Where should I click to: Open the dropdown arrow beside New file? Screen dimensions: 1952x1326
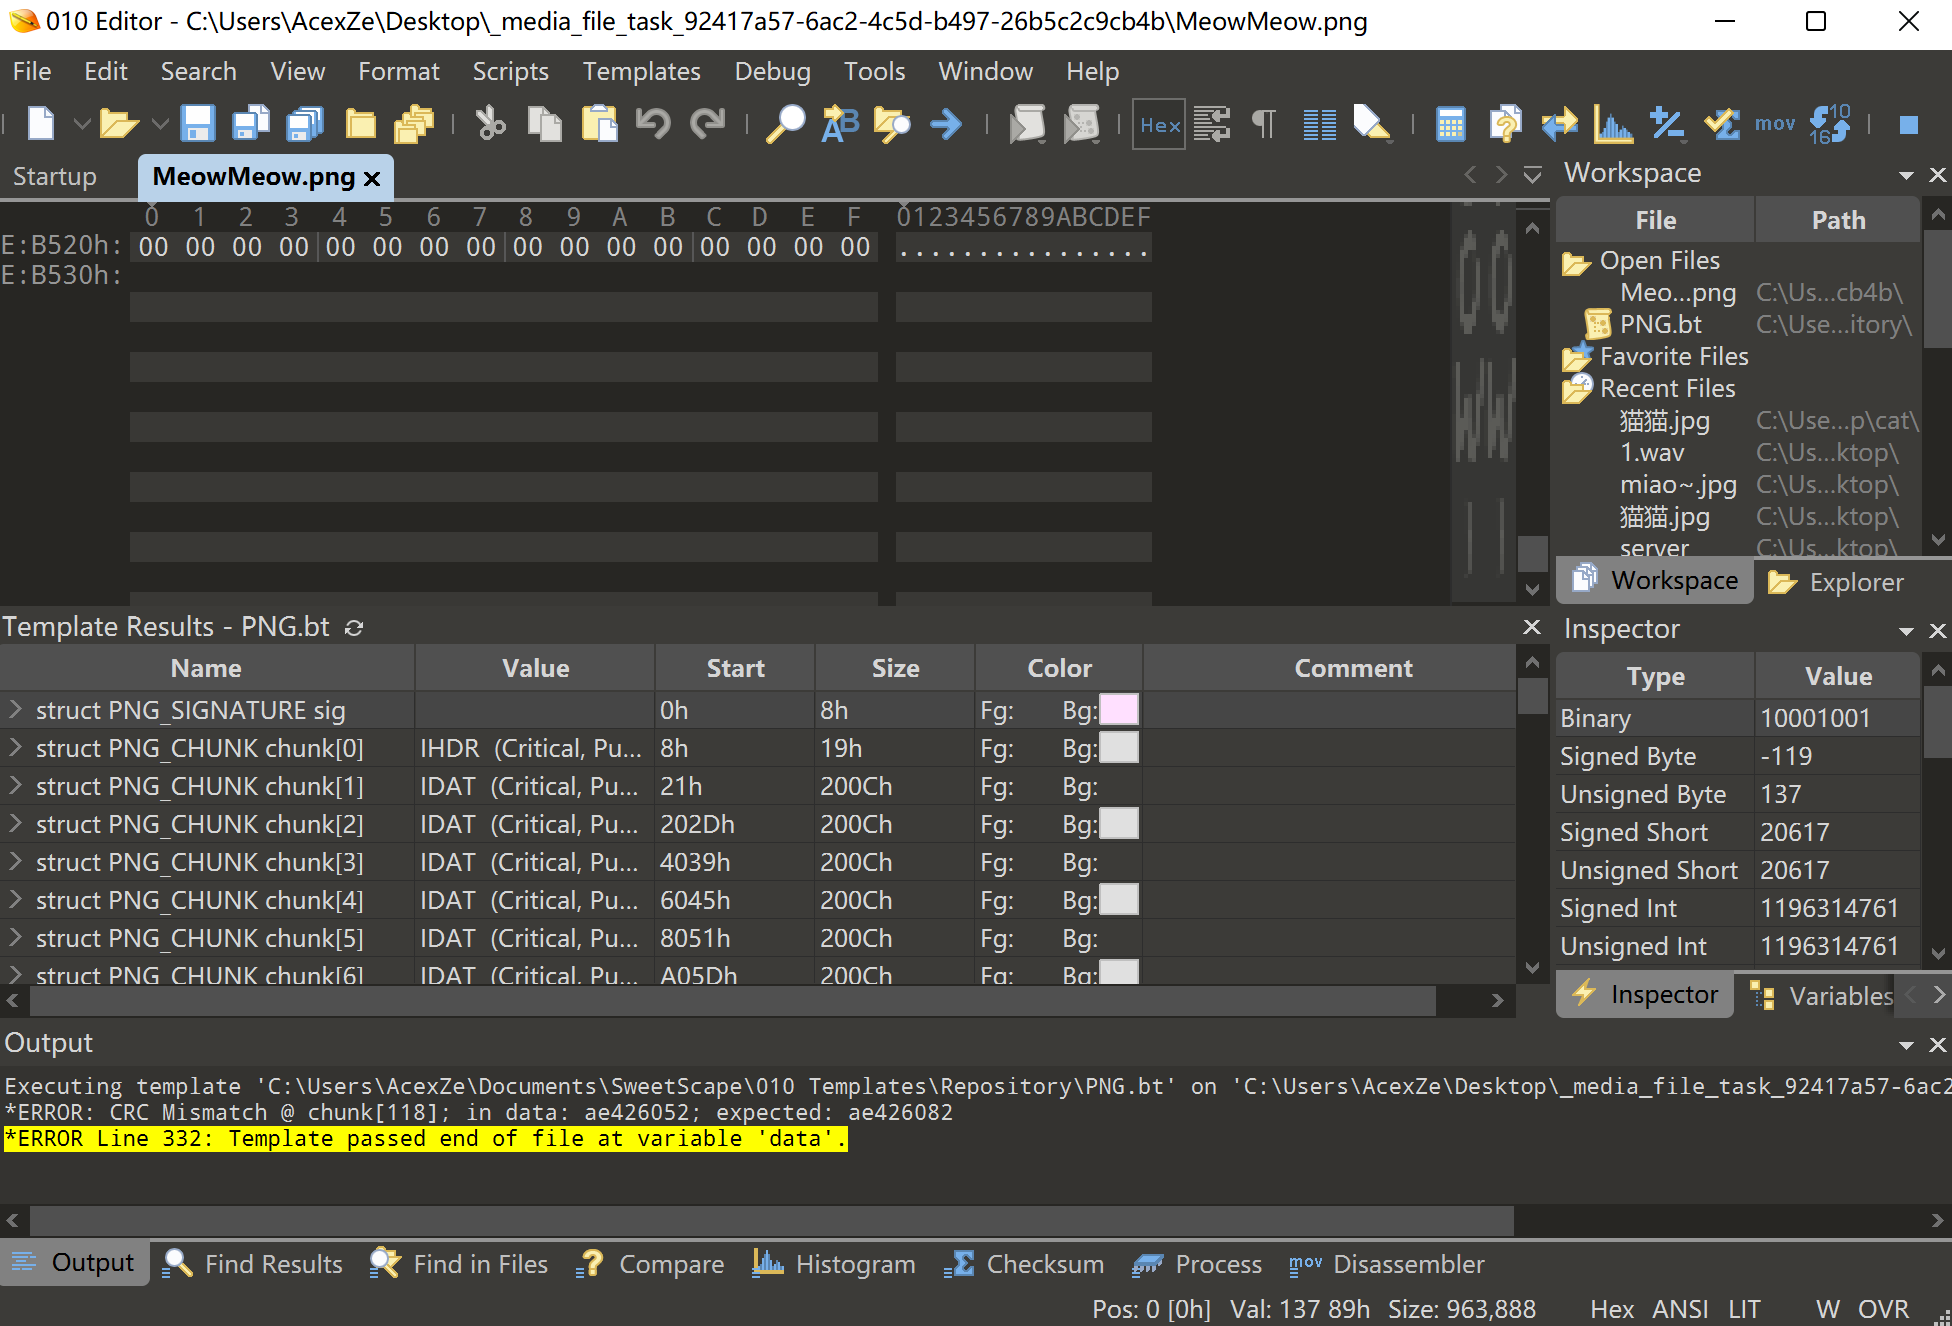tap(82, 124)
